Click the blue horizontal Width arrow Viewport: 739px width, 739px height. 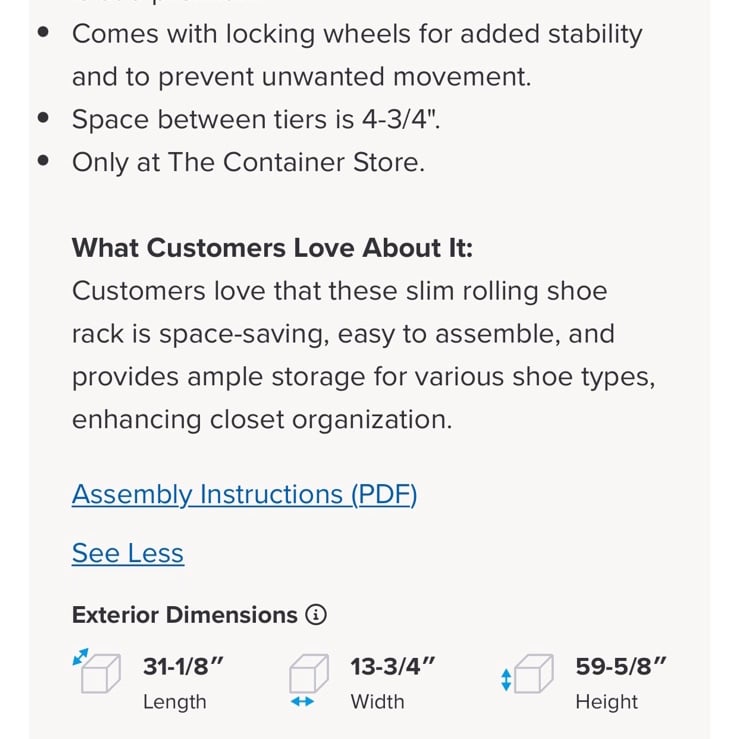point(302,702)
